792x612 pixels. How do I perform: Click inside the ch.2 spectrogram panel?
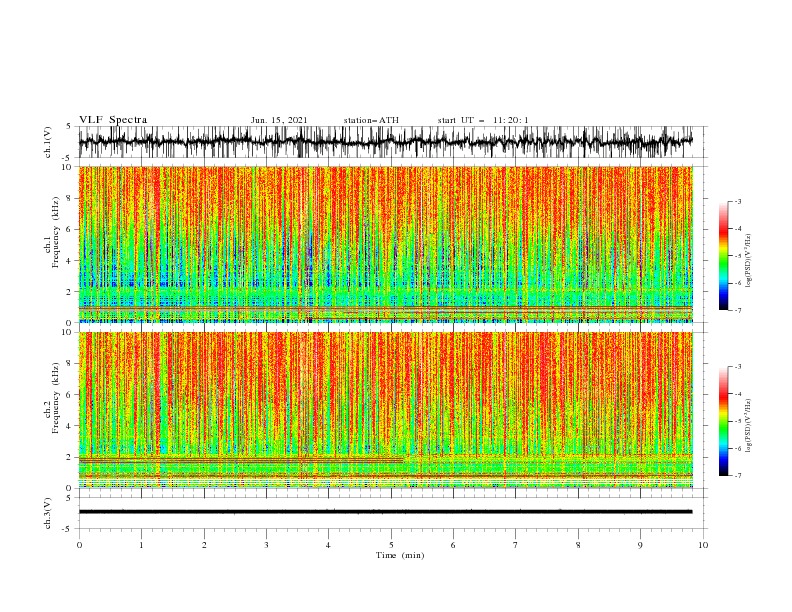point(386,410)
